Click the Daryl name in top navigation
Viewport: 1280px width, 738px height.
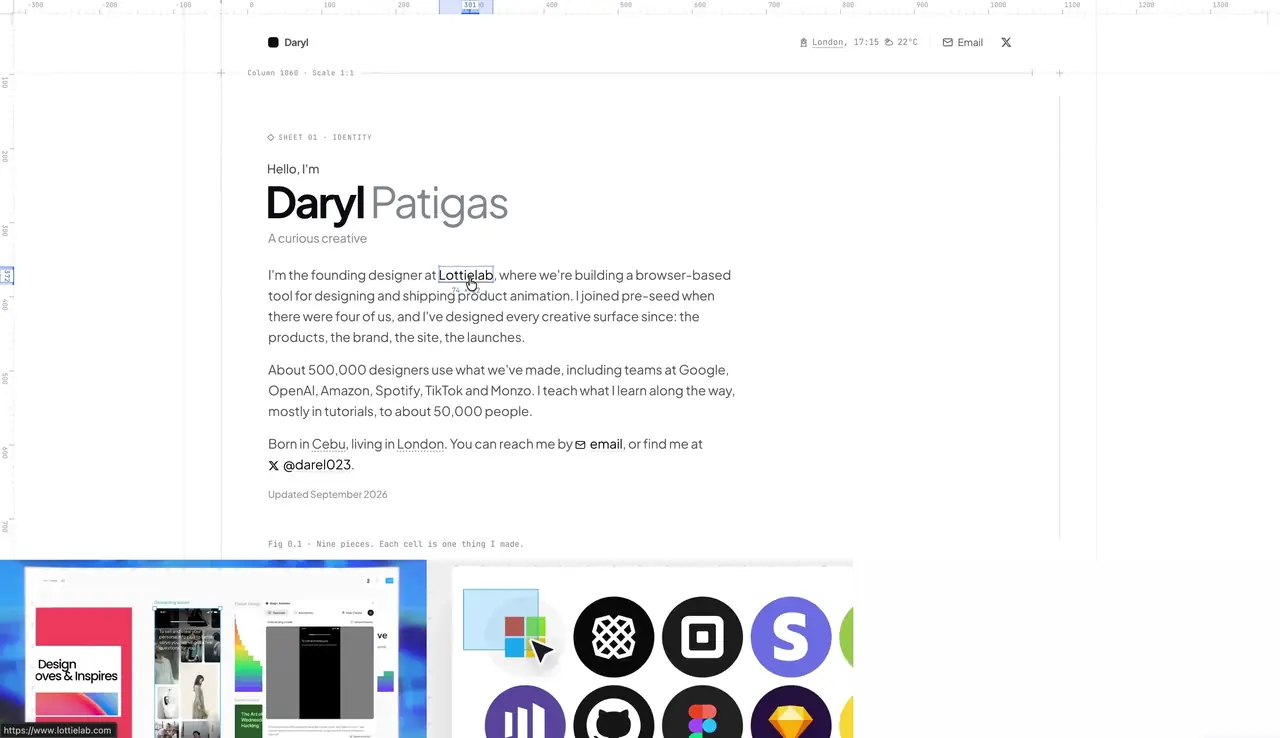click(x=296, y=43)
